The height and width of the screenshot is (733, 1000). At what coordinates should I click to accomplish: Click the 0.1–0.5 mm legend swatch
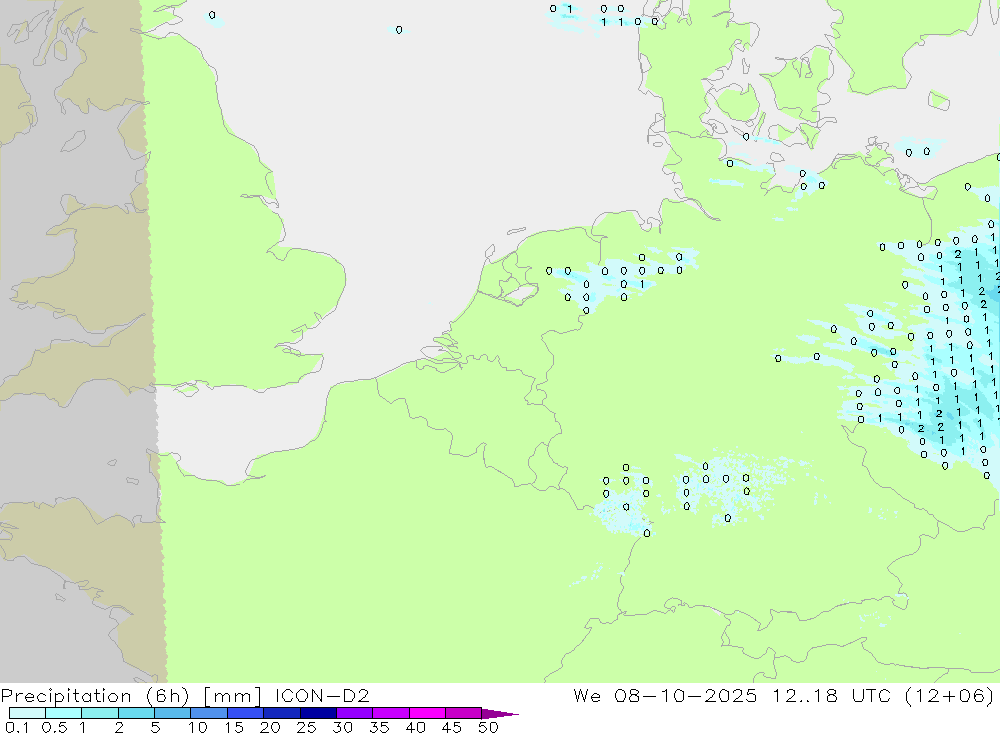(x=27, y=713)
